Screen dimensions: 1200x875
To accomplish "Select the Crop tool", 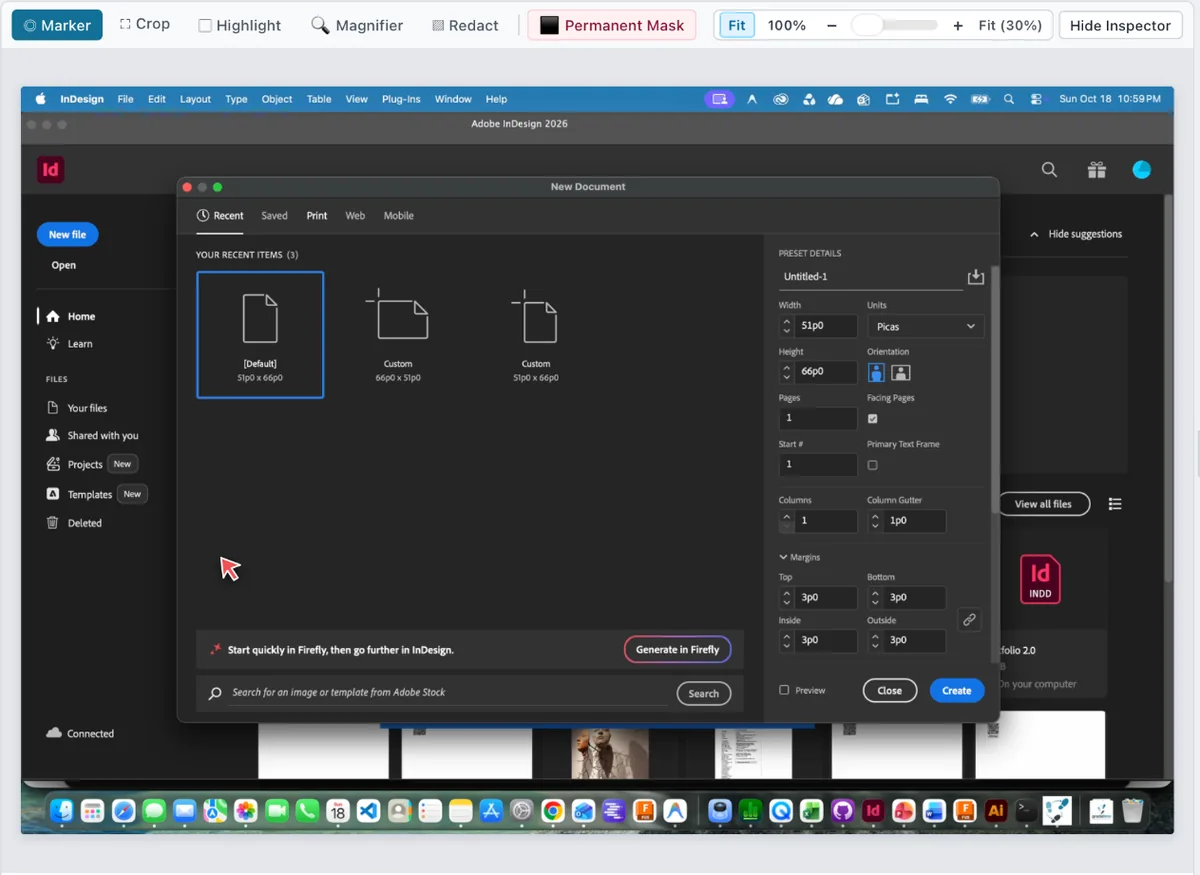I will (x=145, y=24).
